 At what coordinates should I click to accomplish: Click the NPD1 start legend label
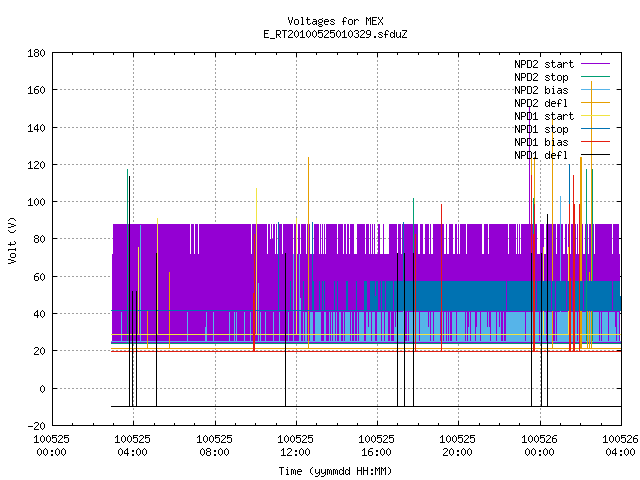coord(544,116)
